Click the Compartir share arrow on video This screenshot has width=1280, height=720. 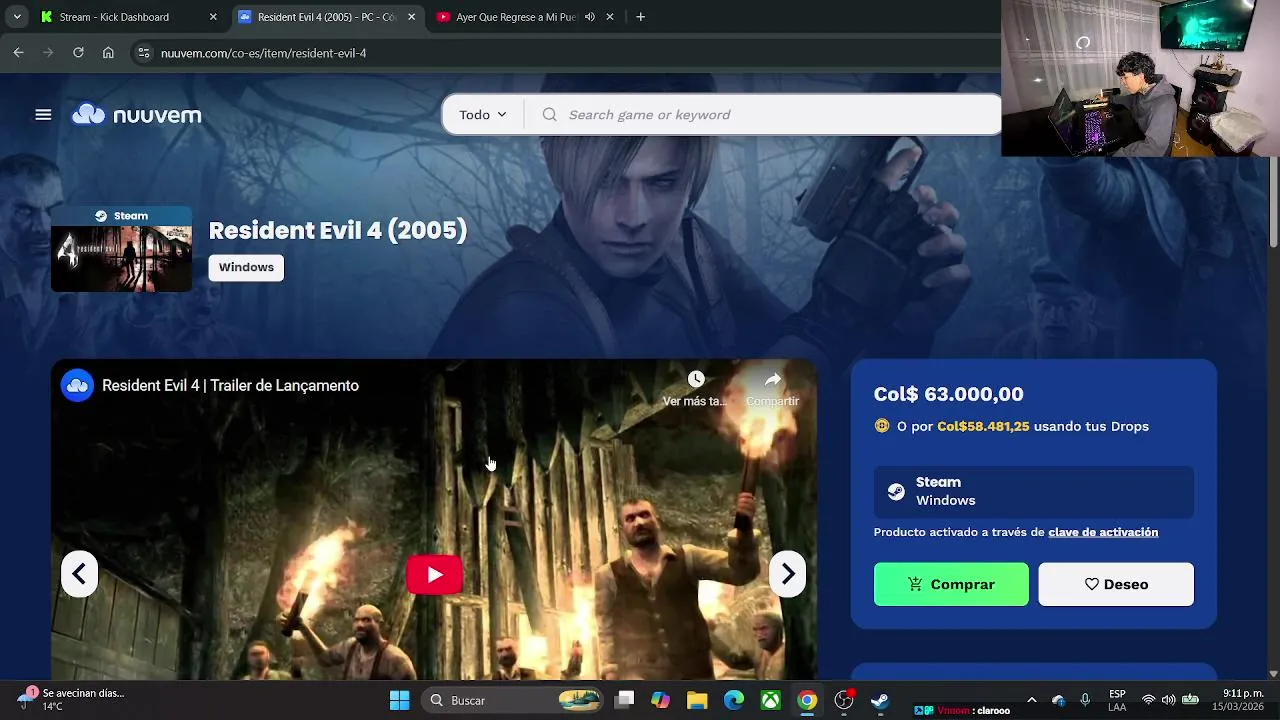pos(773,379)
